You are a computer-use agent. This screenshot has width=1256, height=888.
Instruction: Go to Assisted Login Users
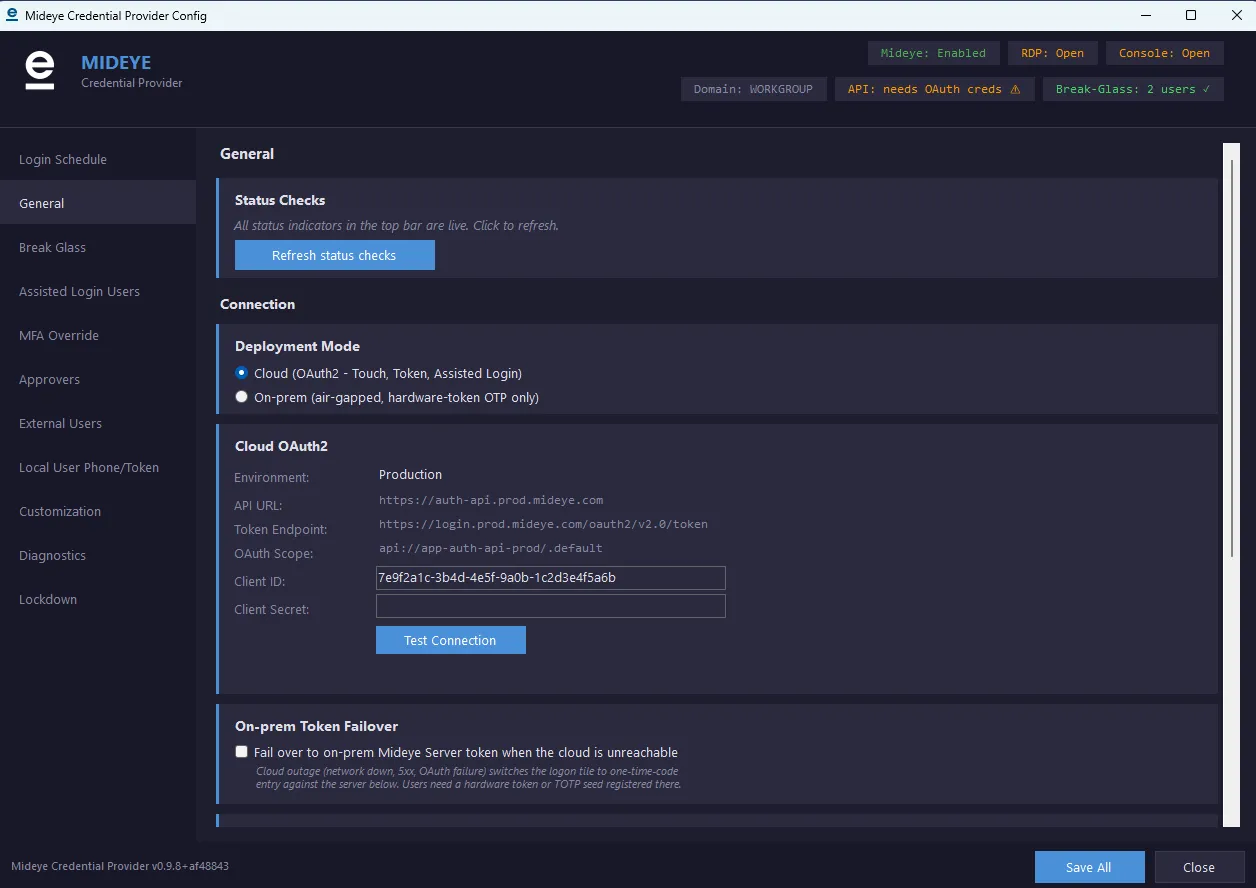click(x=98, y=291)
